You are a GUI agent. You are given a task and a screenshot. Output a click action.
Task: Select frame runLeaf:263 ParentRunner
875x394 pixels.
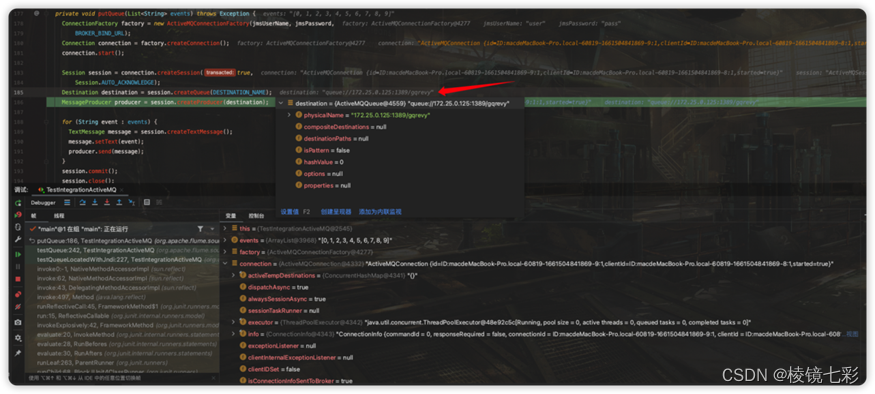pyautogui.click(x=122, y=363)
